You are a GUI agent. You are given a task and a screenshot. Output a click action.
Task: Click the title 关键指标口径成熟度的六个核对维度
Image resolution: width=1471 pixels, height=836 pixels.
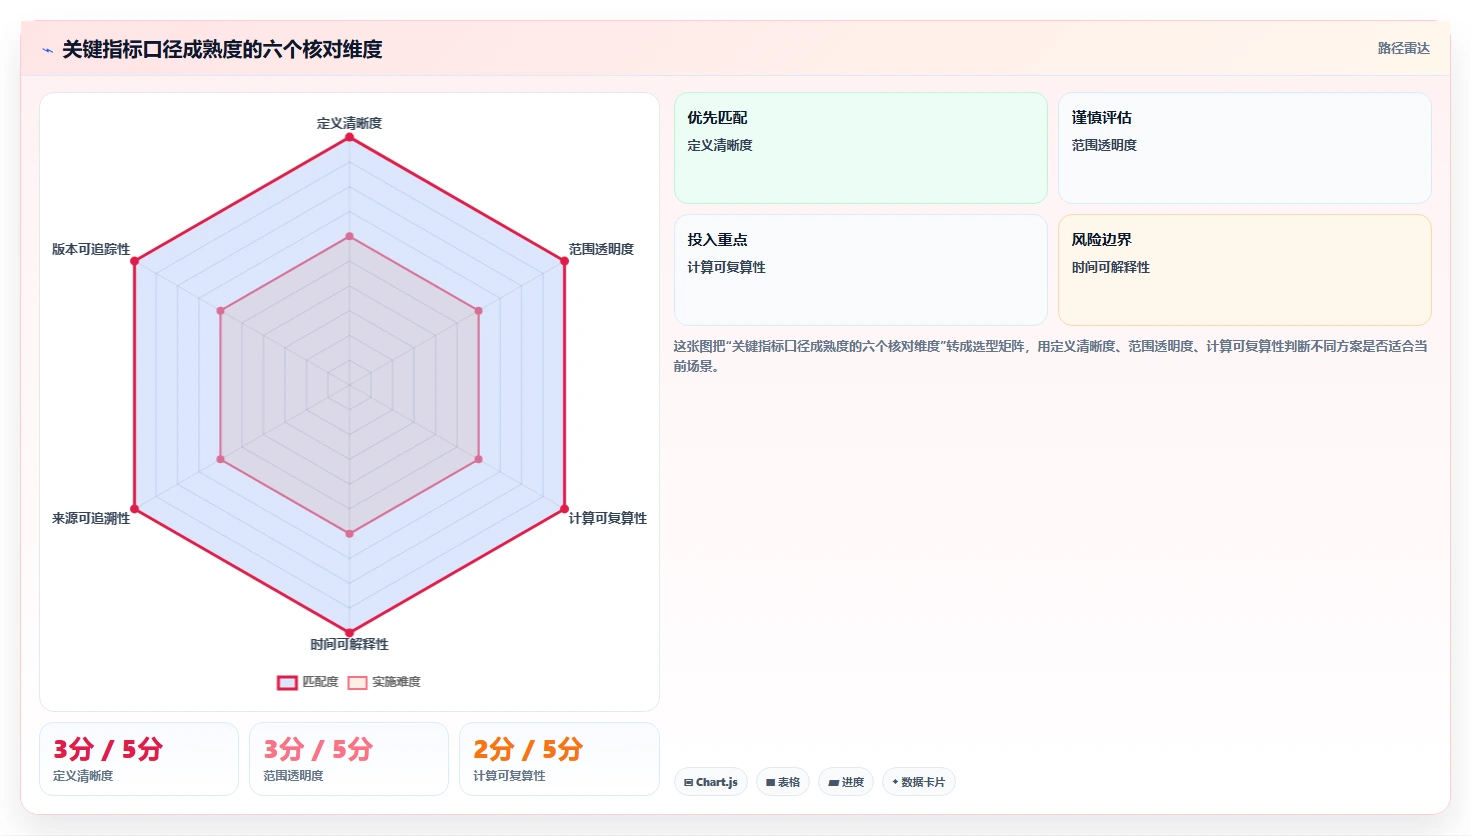(x=222, y=49)
